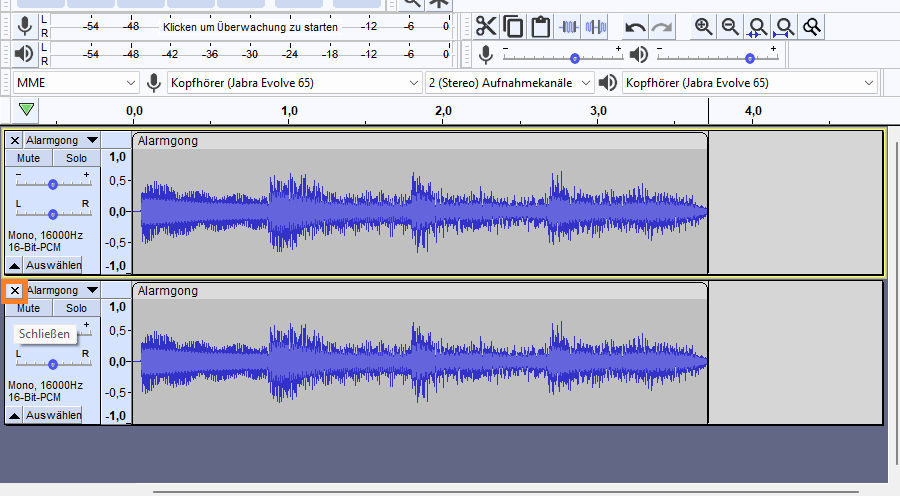
Task: Click the Fit selection to width icon
Action: click(x=757, y=27)
